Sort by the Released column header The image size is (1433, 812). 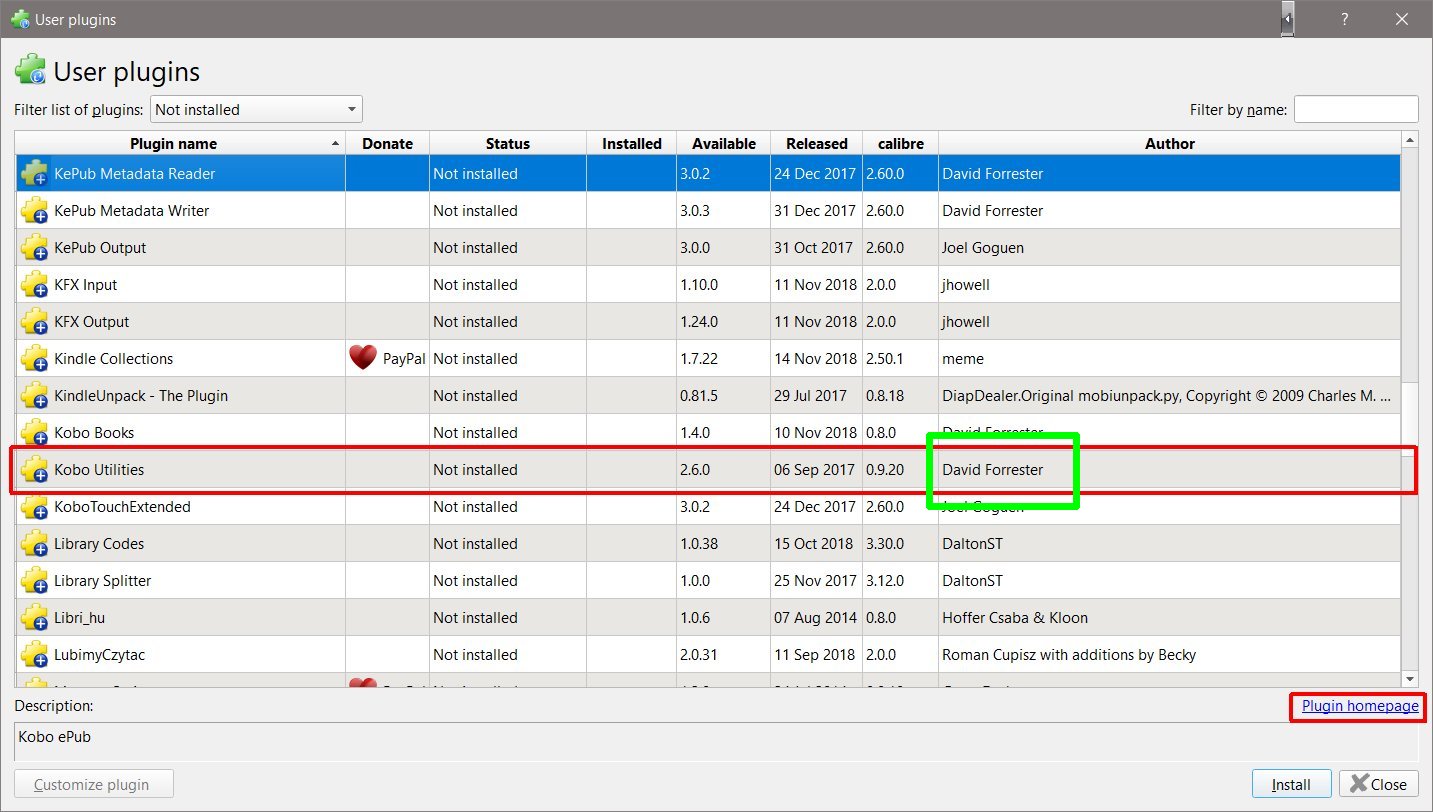pos(817,143)
